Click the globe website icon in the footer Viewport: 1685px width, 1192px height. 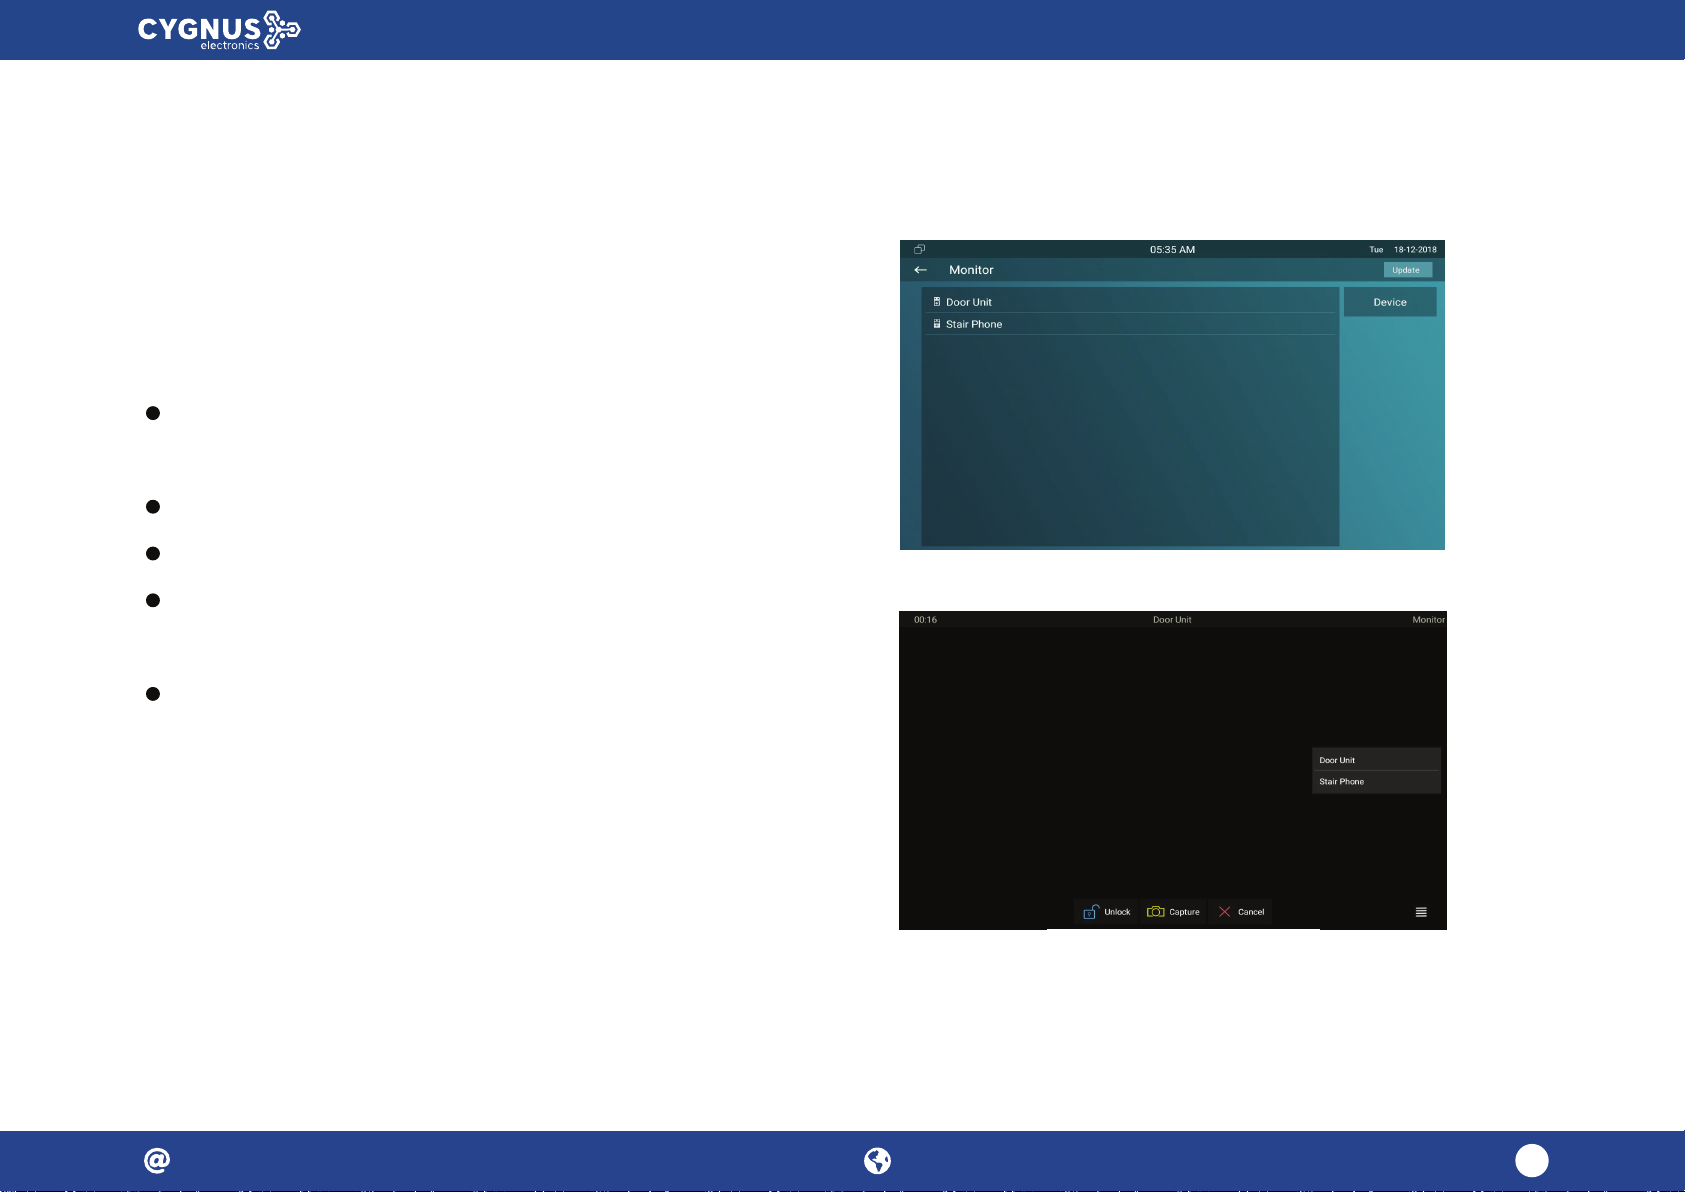pos(877,1160)
